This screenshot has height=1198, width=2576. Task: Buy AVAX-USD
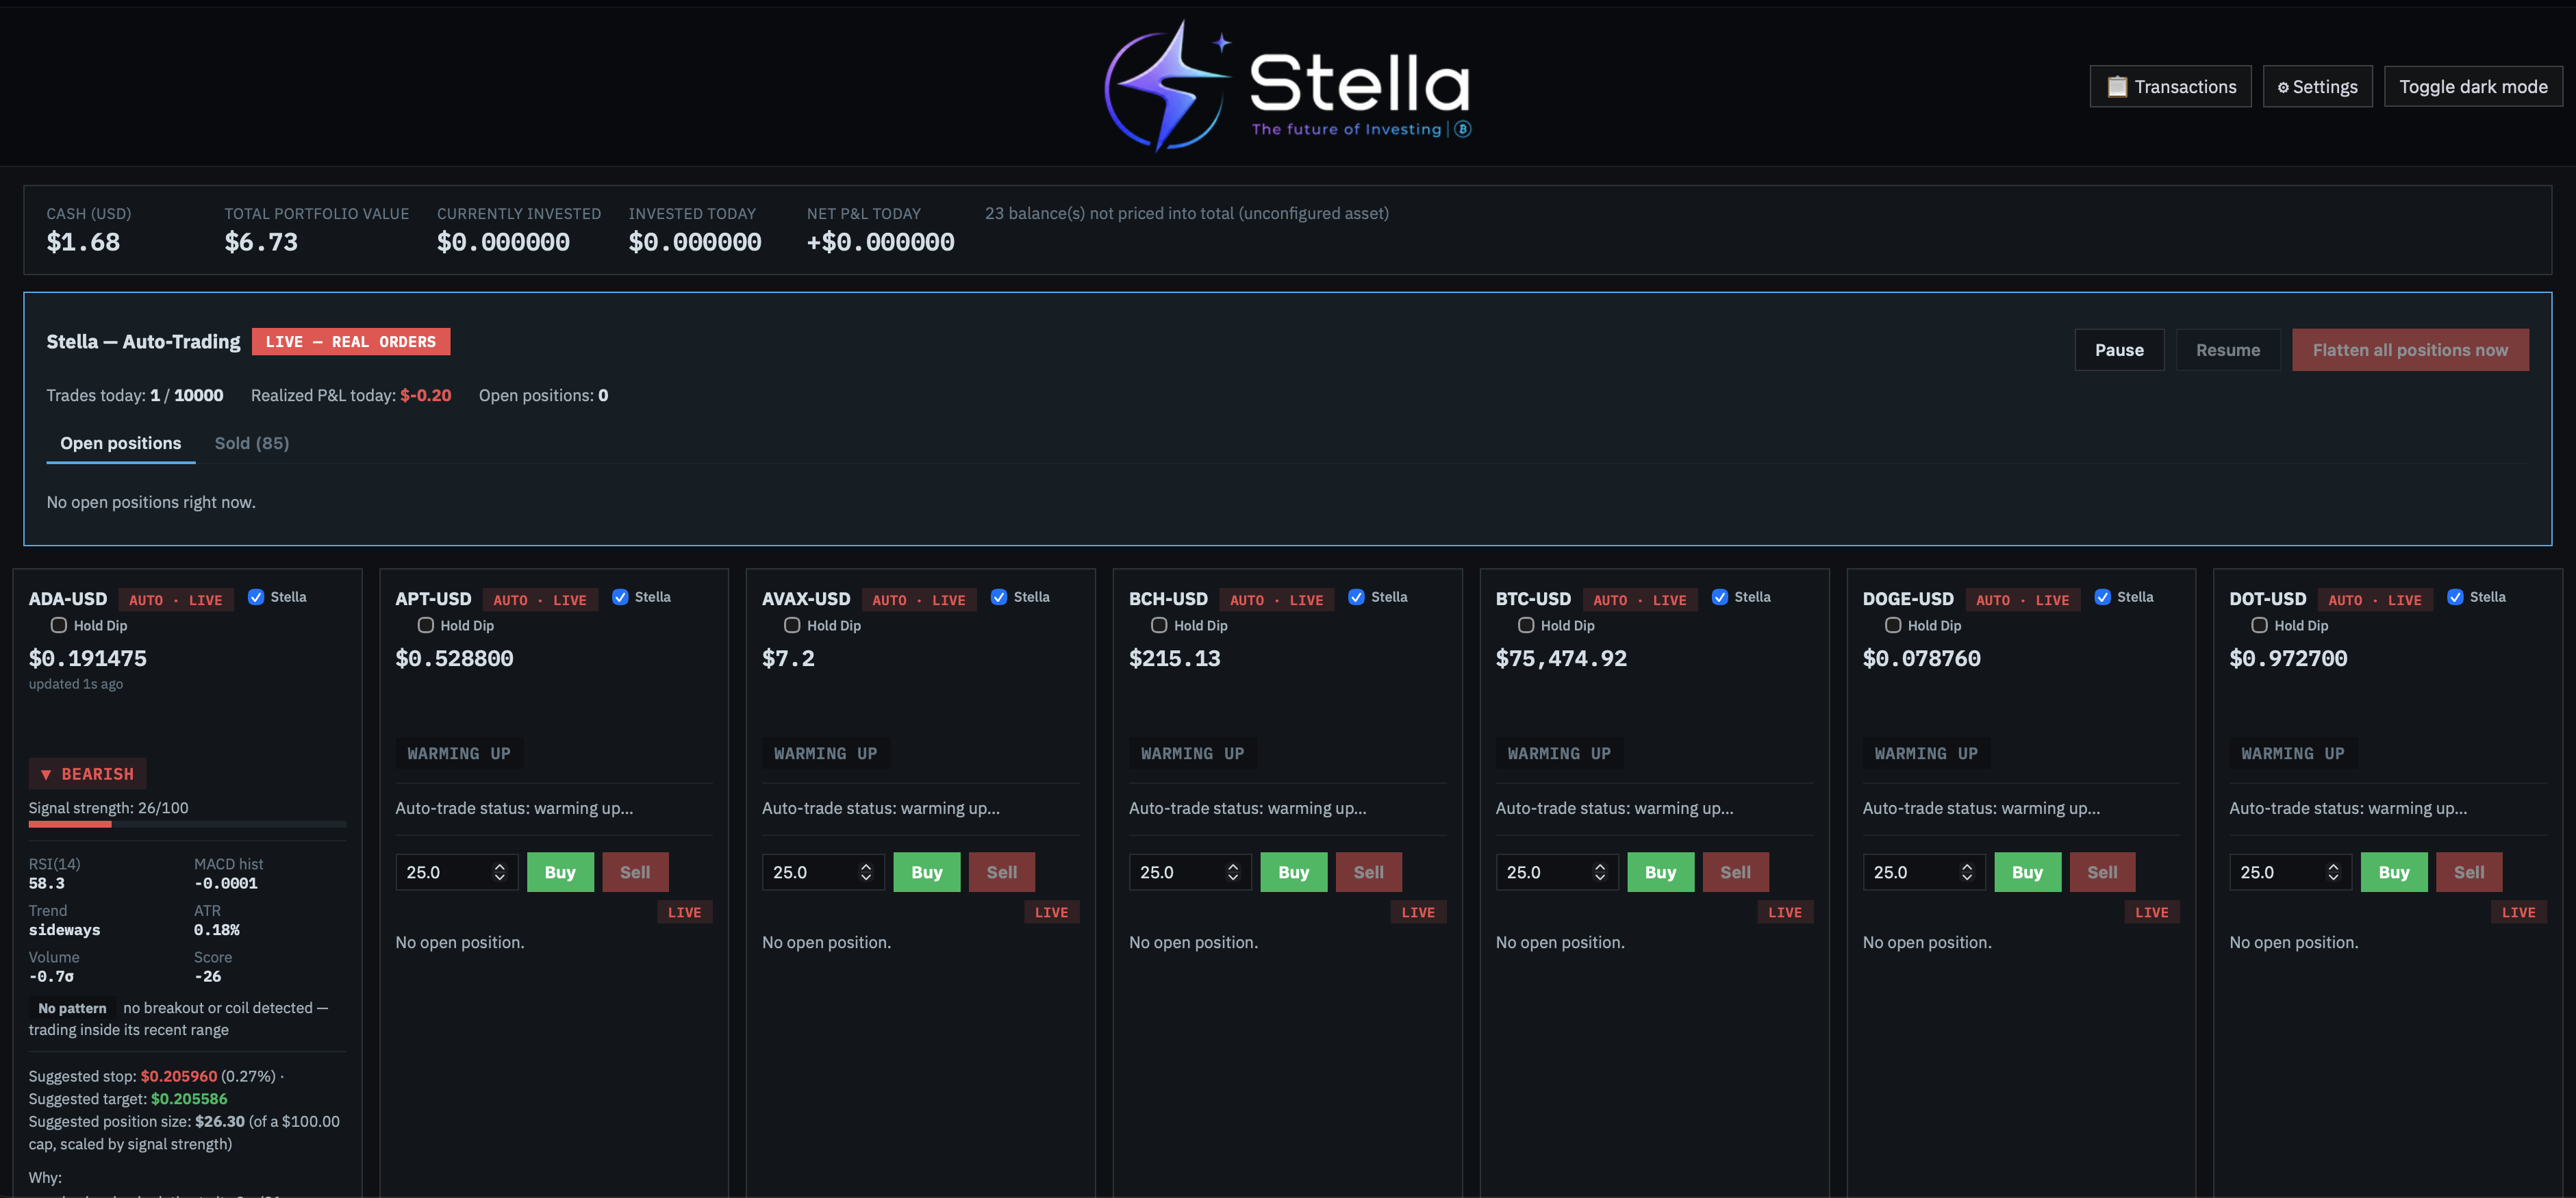pyautogui.click(x=927, y=872)
